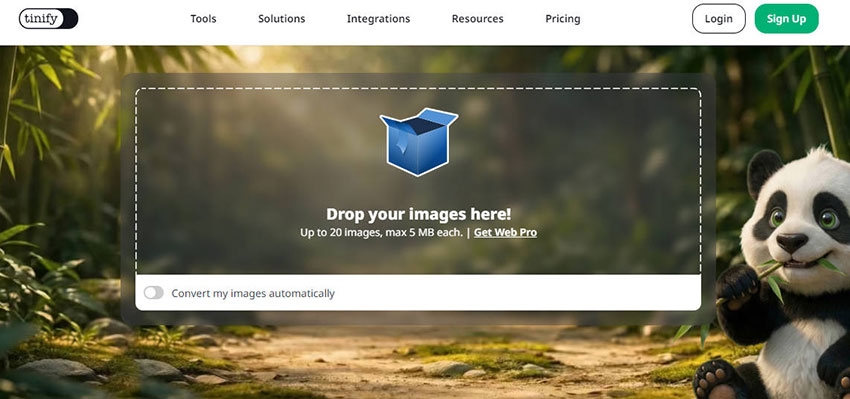Click the green Sign Up button
Viewport: 850px width, 399px height.
coord(787,18)
